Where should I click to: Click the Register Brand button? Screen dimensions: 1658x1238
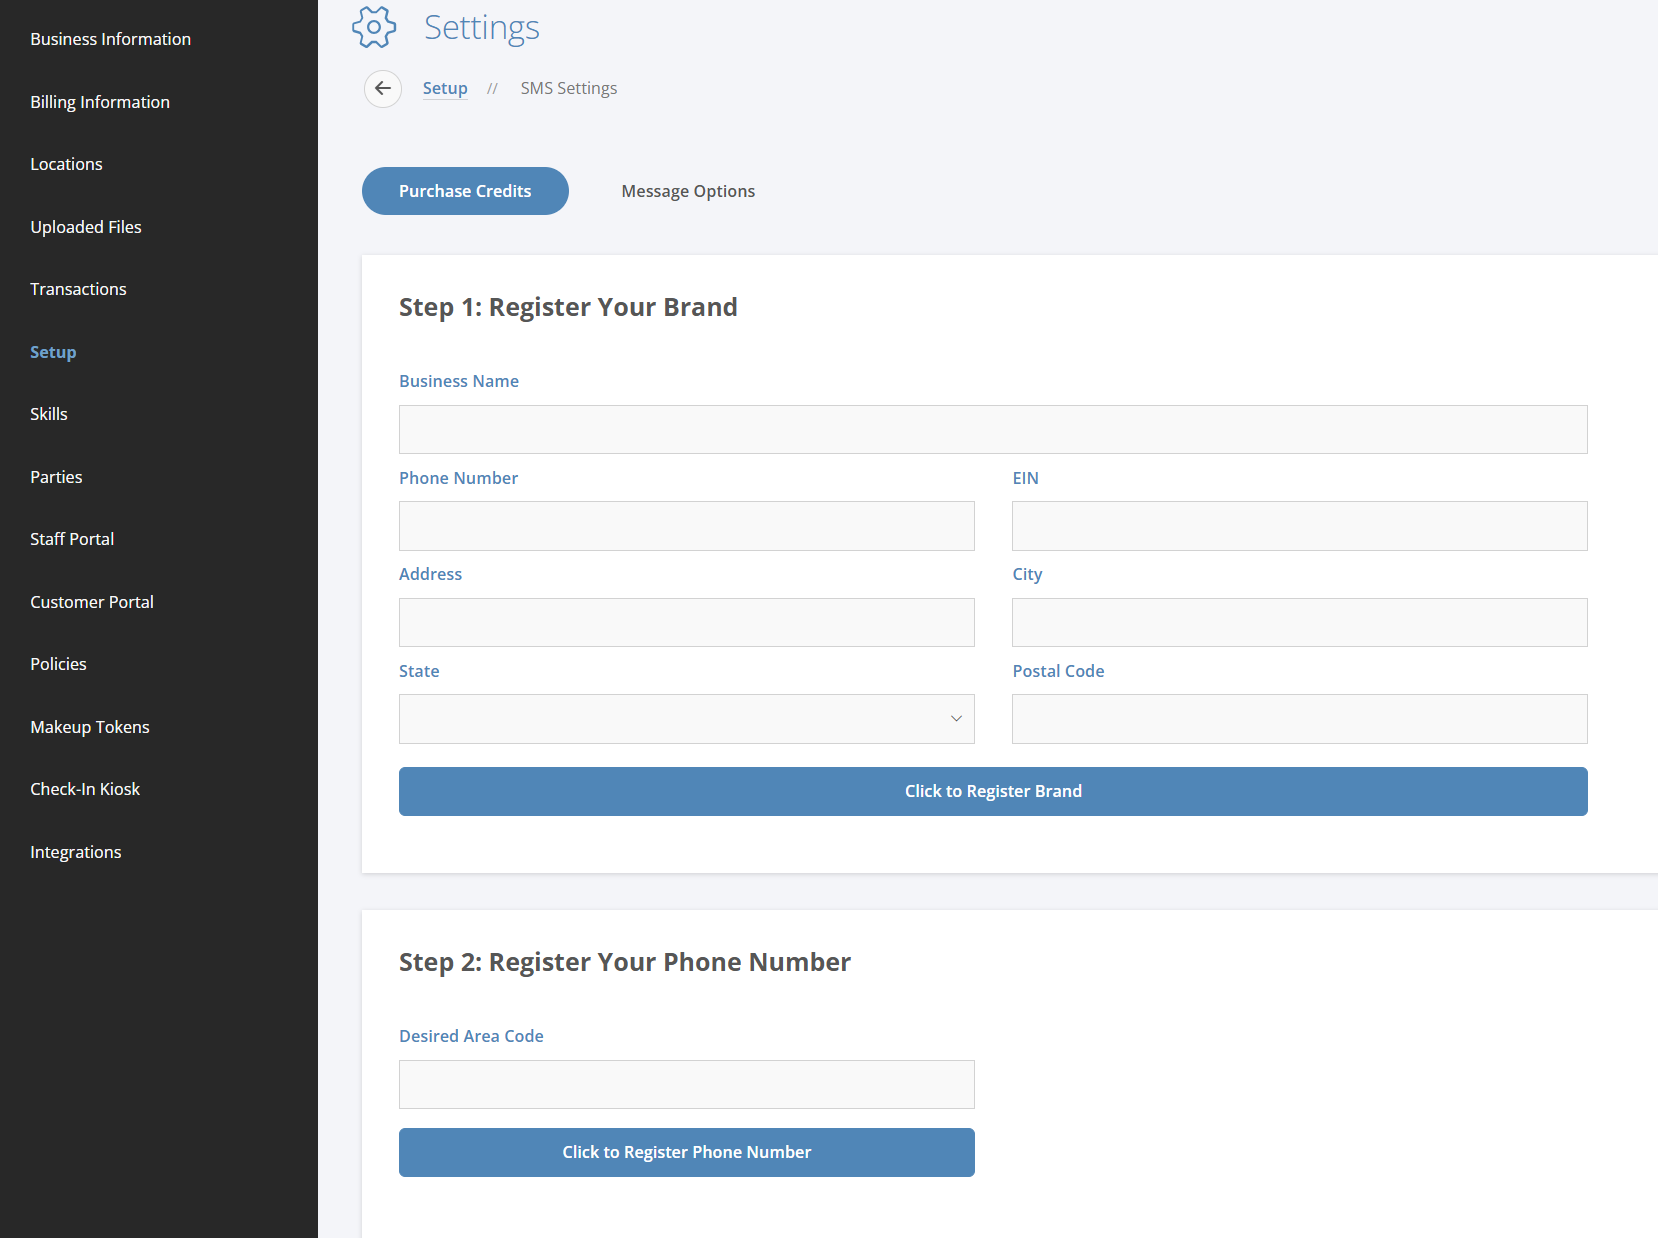993,791
